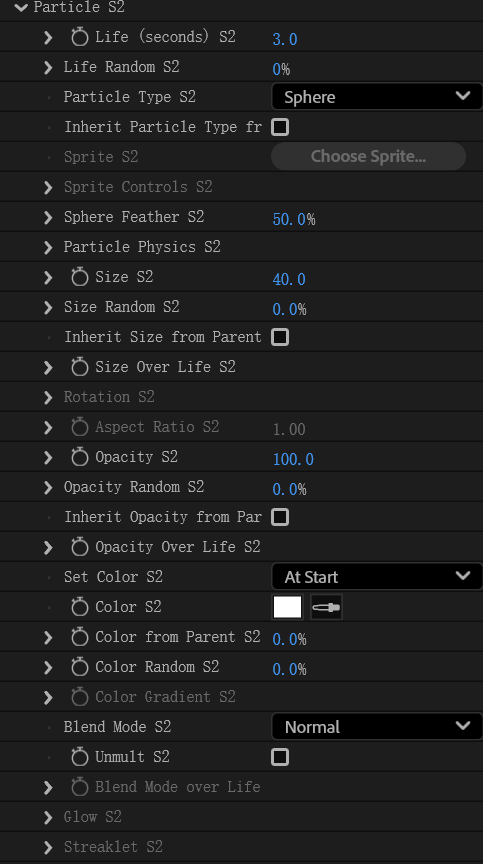
Task: Click the Choose Sprite button
Action: 368,156
